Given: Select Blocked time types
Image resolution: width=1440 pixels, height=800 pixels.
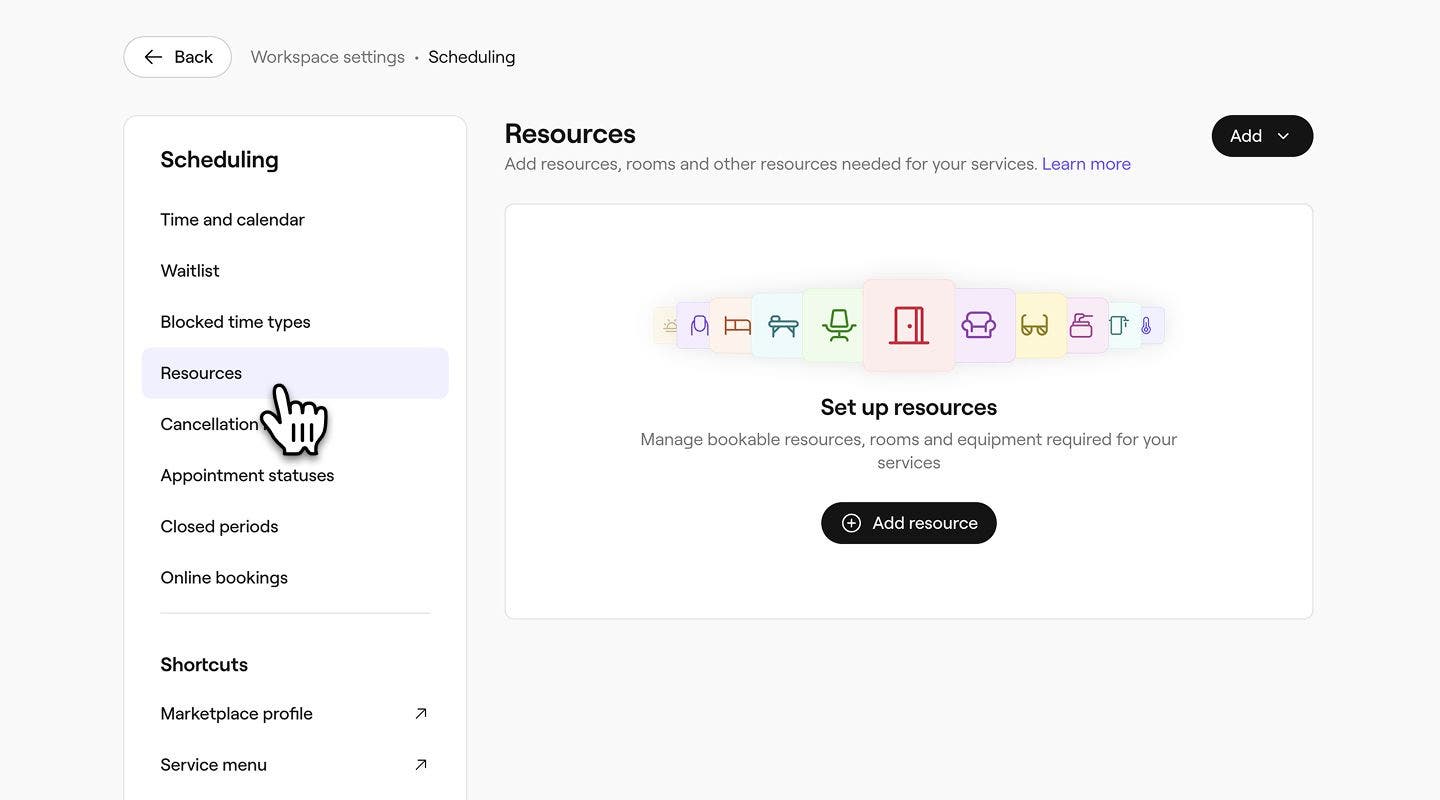Looking at the screenshot, I should coord(235,321).
